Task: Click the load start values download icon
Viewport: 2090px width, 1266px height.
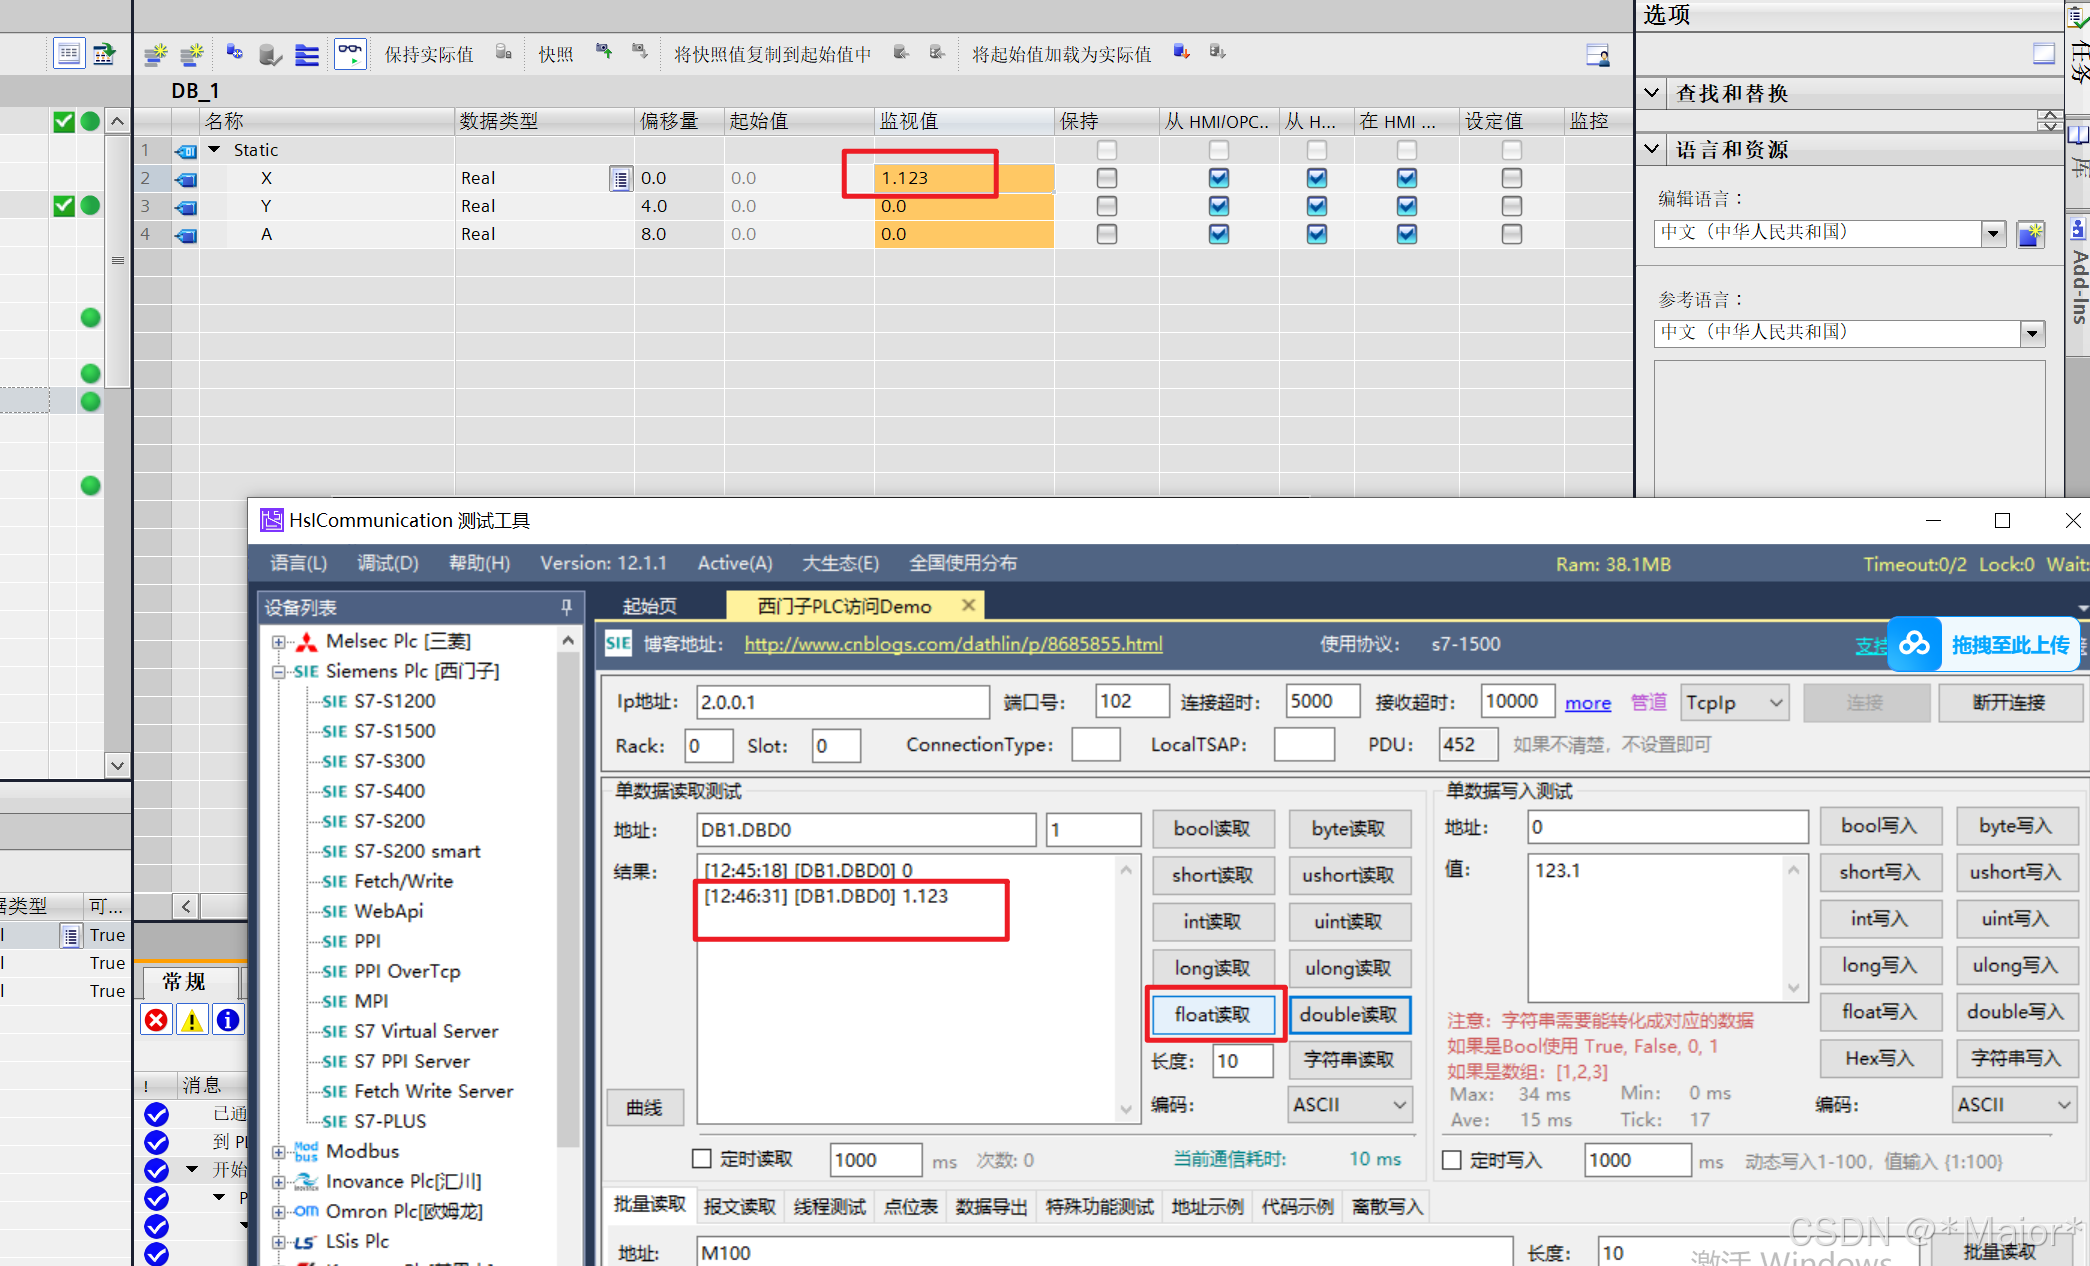Action: point(1181,52)
